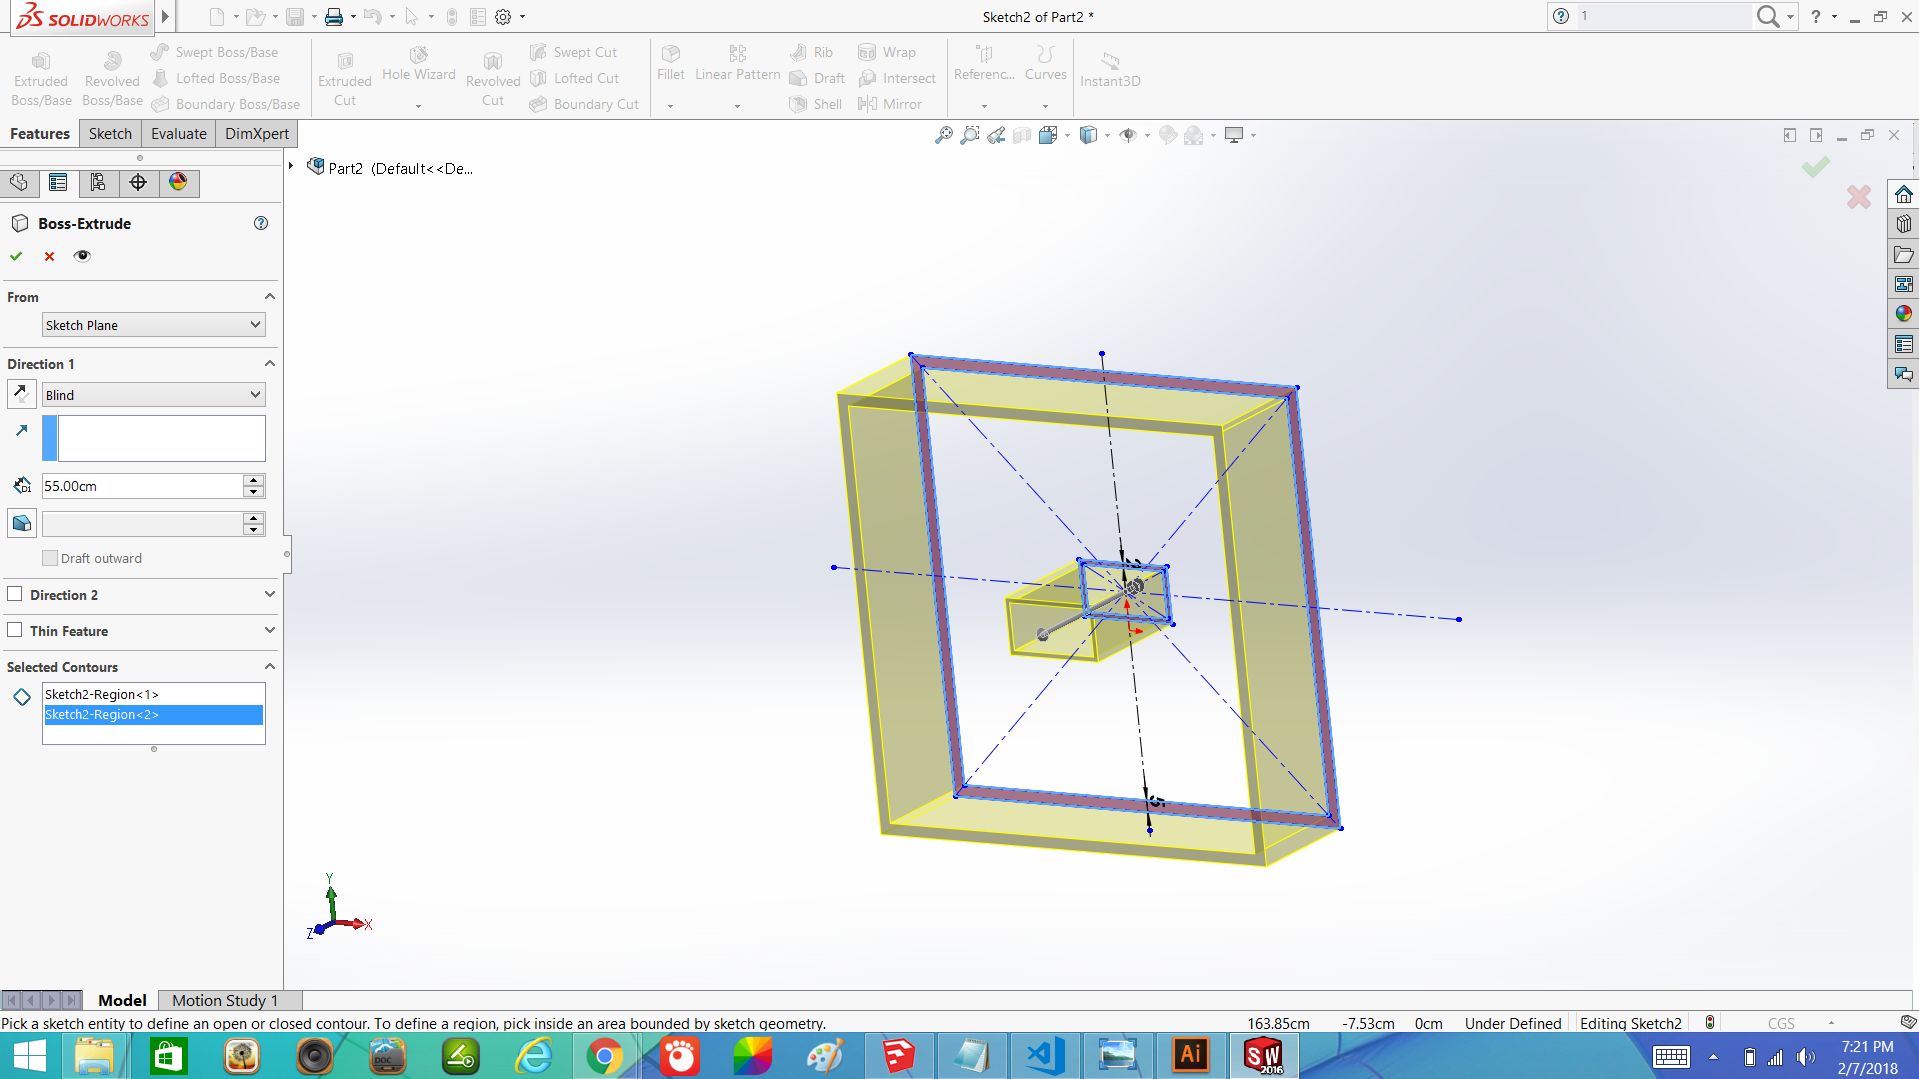
Task: Click the Save icon in the title toolbar
Action: tap(295, 17)
